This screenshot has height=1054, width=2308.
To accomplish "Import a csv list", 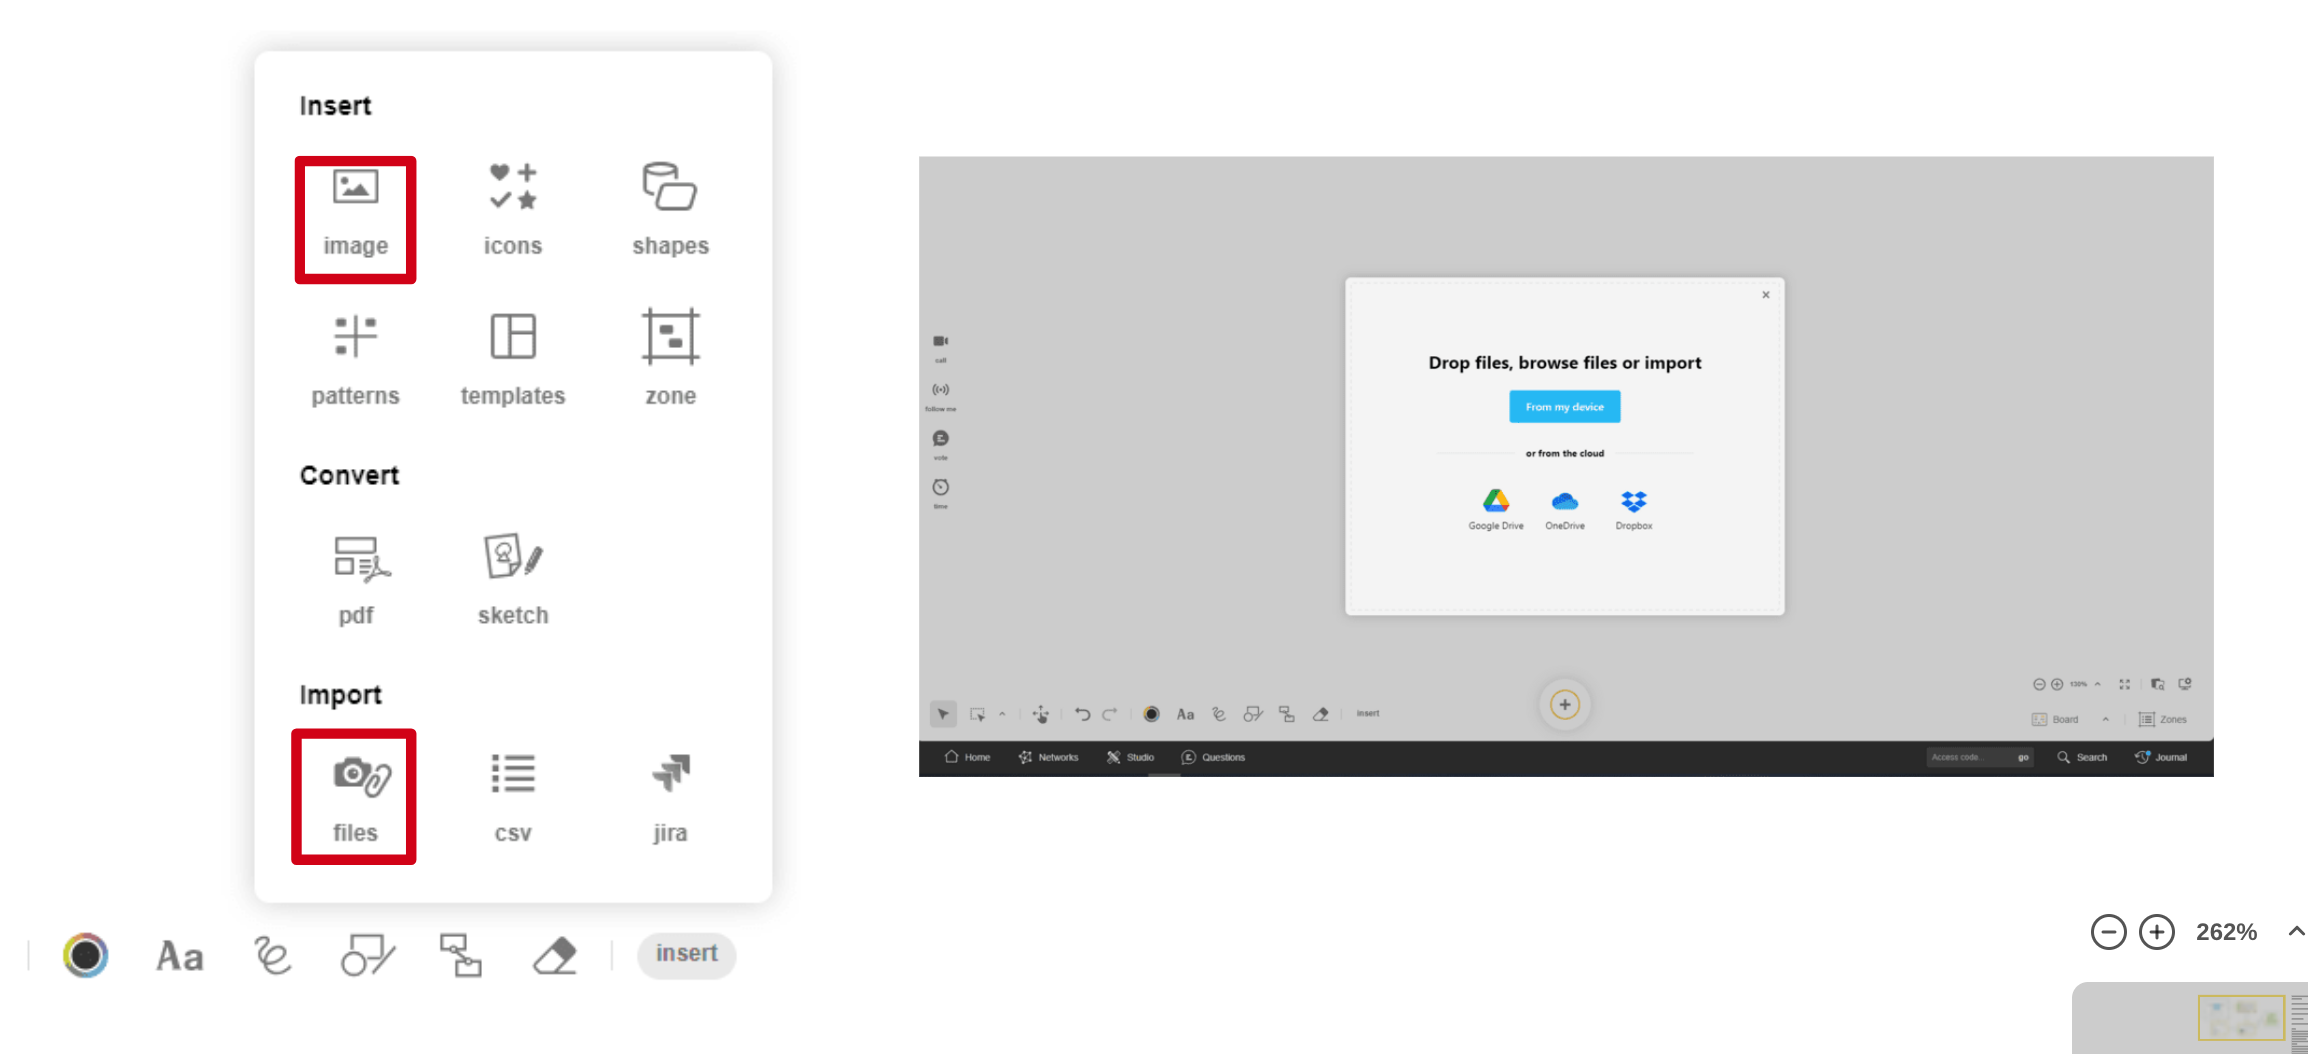I will click(512, 797).
